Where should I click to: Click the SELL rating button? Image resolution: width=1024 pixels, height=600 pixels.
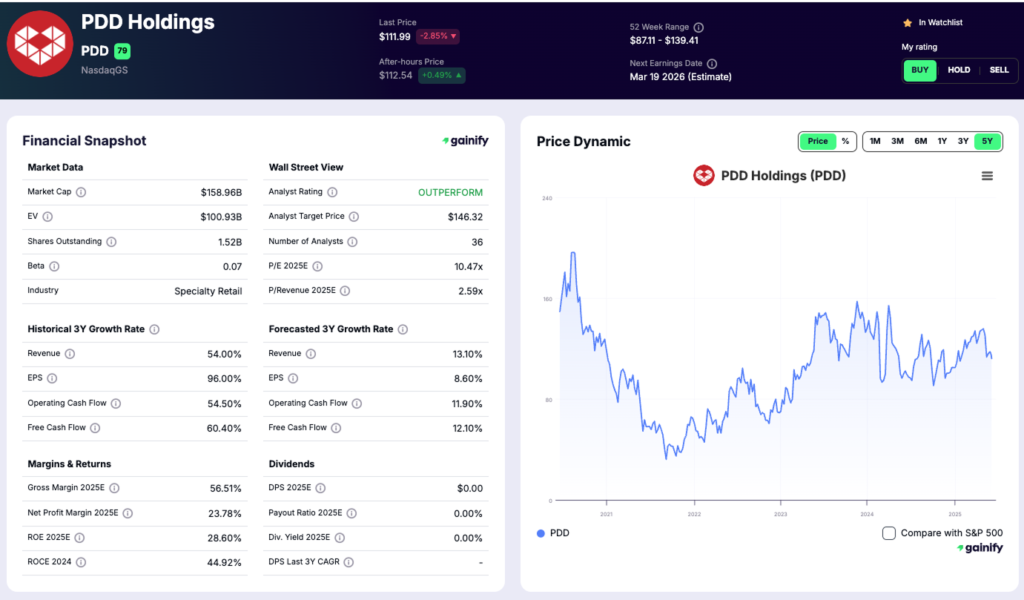pyautogui.click(x=1000, y=70)
